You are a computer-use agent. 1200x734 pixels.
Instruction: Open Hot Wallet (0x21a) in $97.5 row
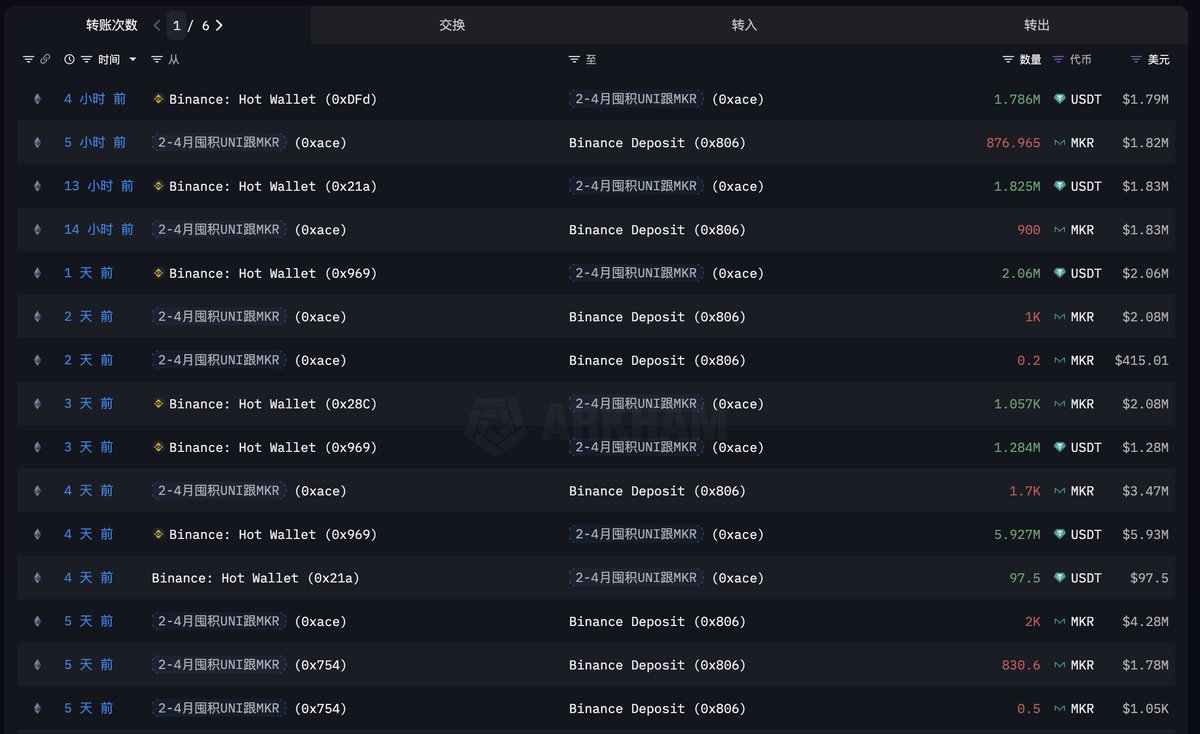255,578
